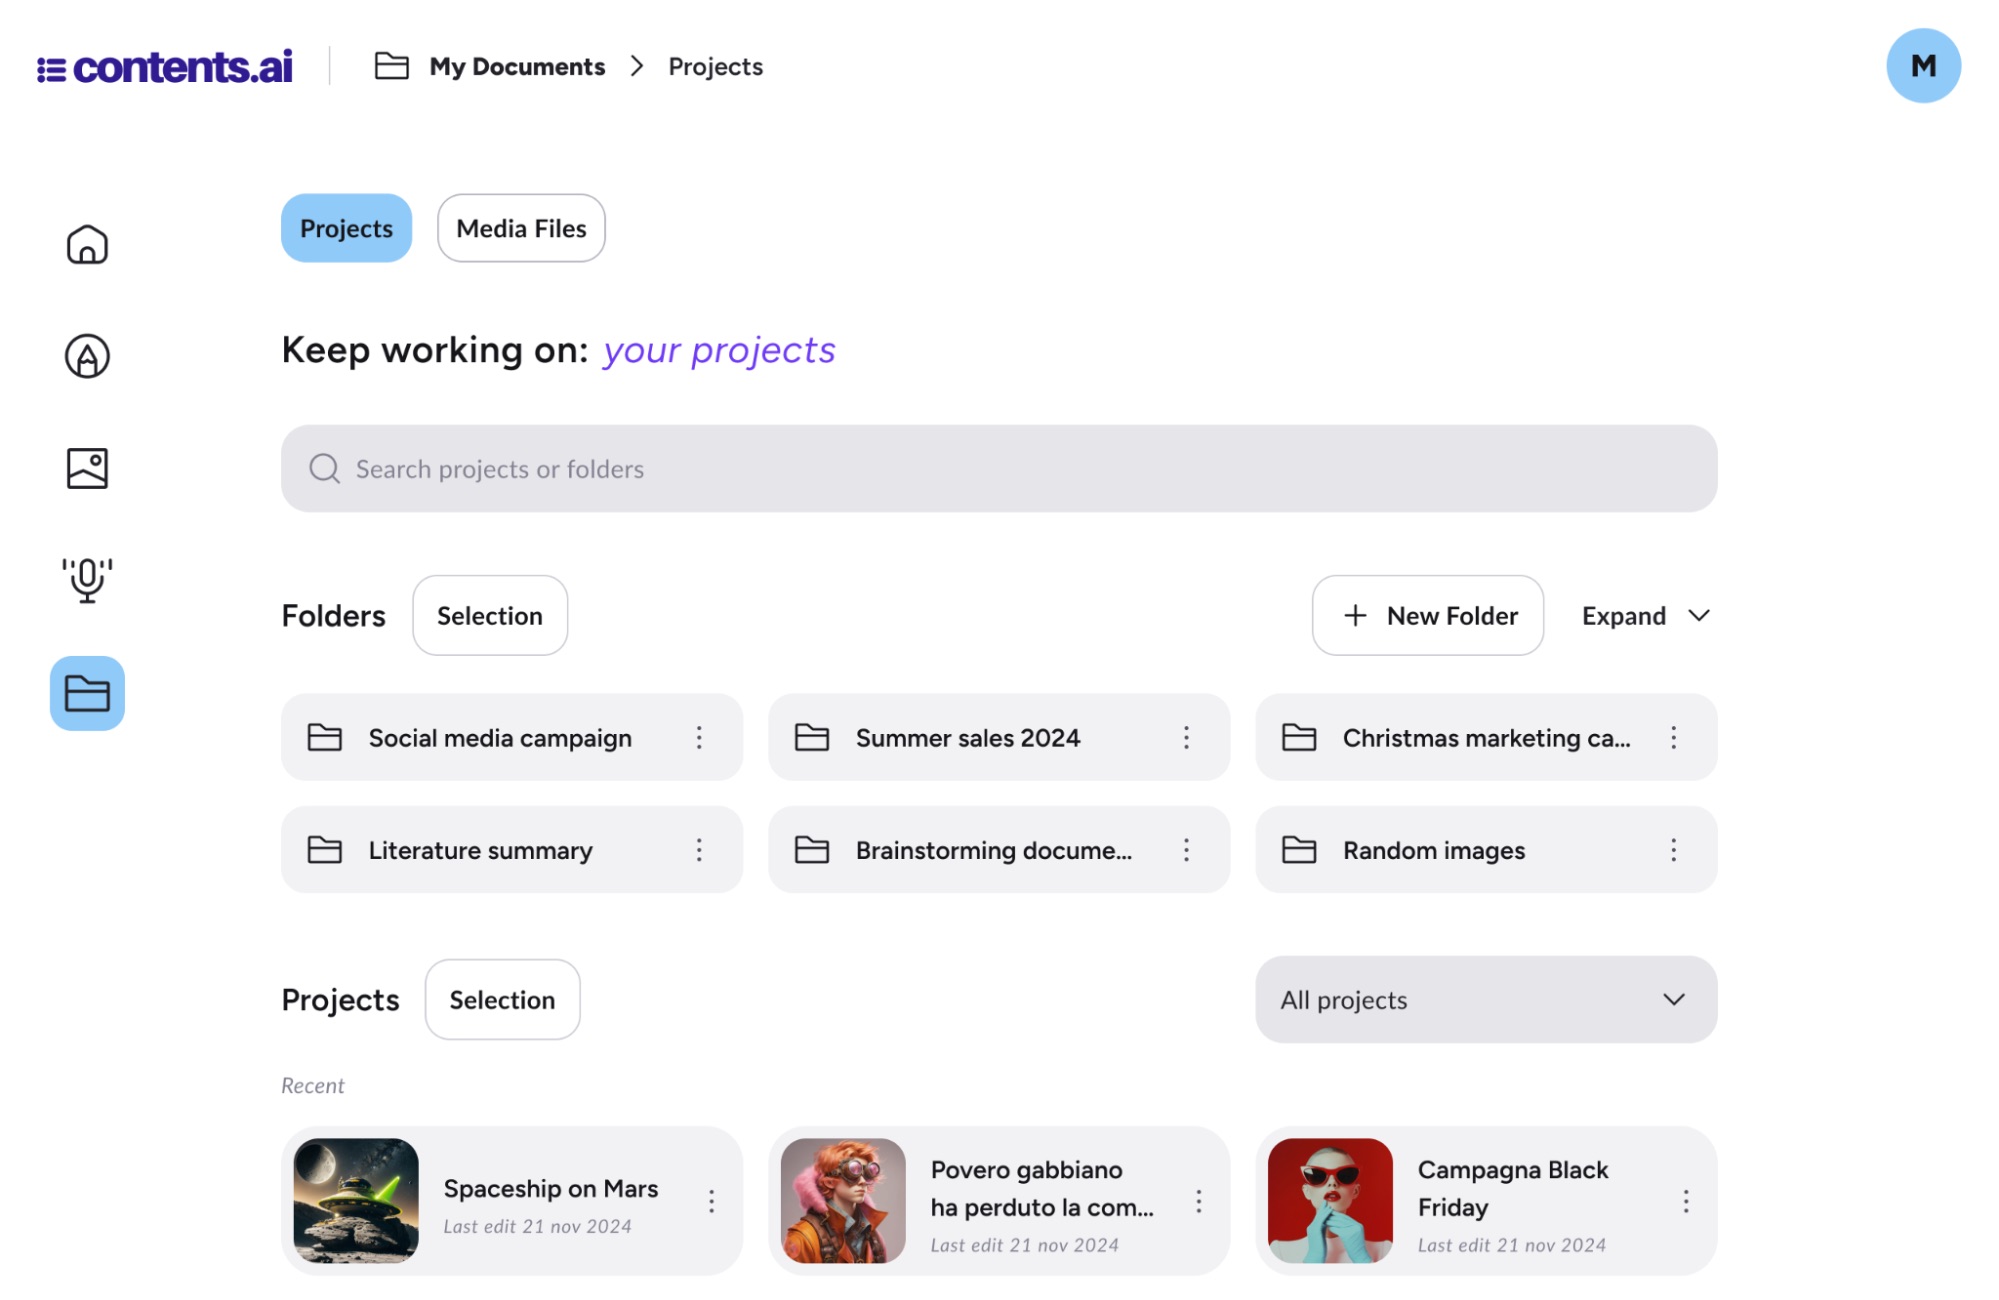The height and width of the screenshot is (1300, 1999).
Task: Open the audio/voice tool in sidebar
Action: pyautogui.click(x=86, y=578)
